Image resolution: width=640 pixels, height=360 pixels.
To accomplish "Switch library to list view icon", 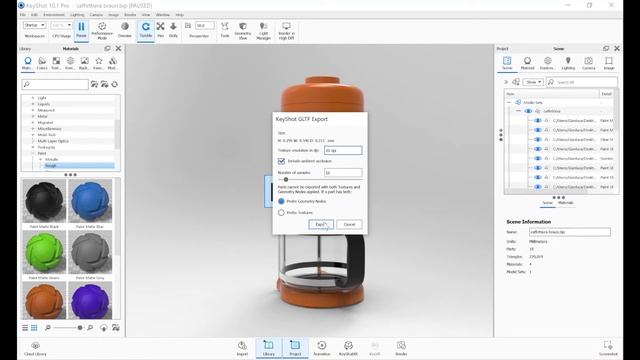I will click(25, 328).
